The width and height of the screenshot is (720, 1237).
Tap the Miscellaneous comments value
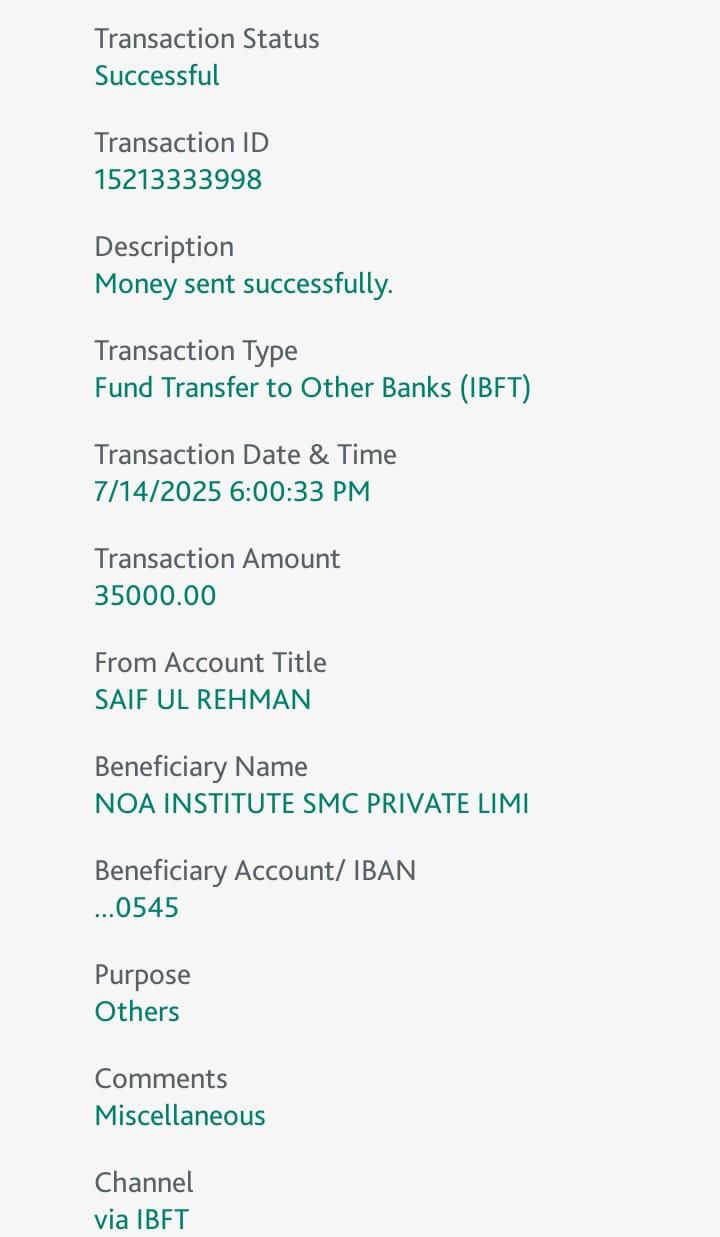(180, 1116)
